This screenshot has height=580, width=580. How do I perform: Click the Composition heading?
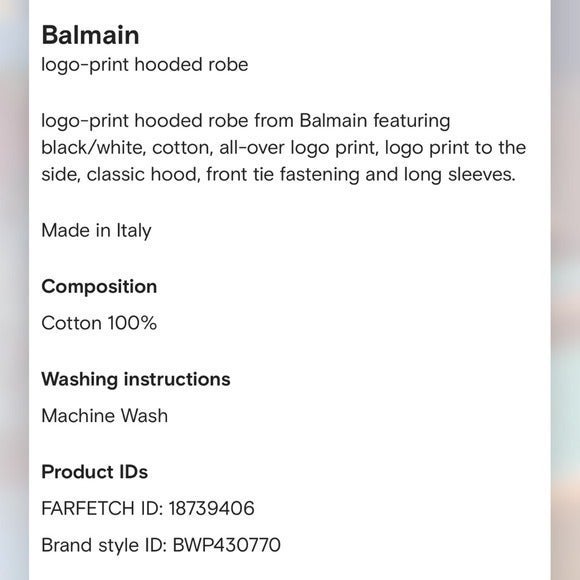[99, 287]
